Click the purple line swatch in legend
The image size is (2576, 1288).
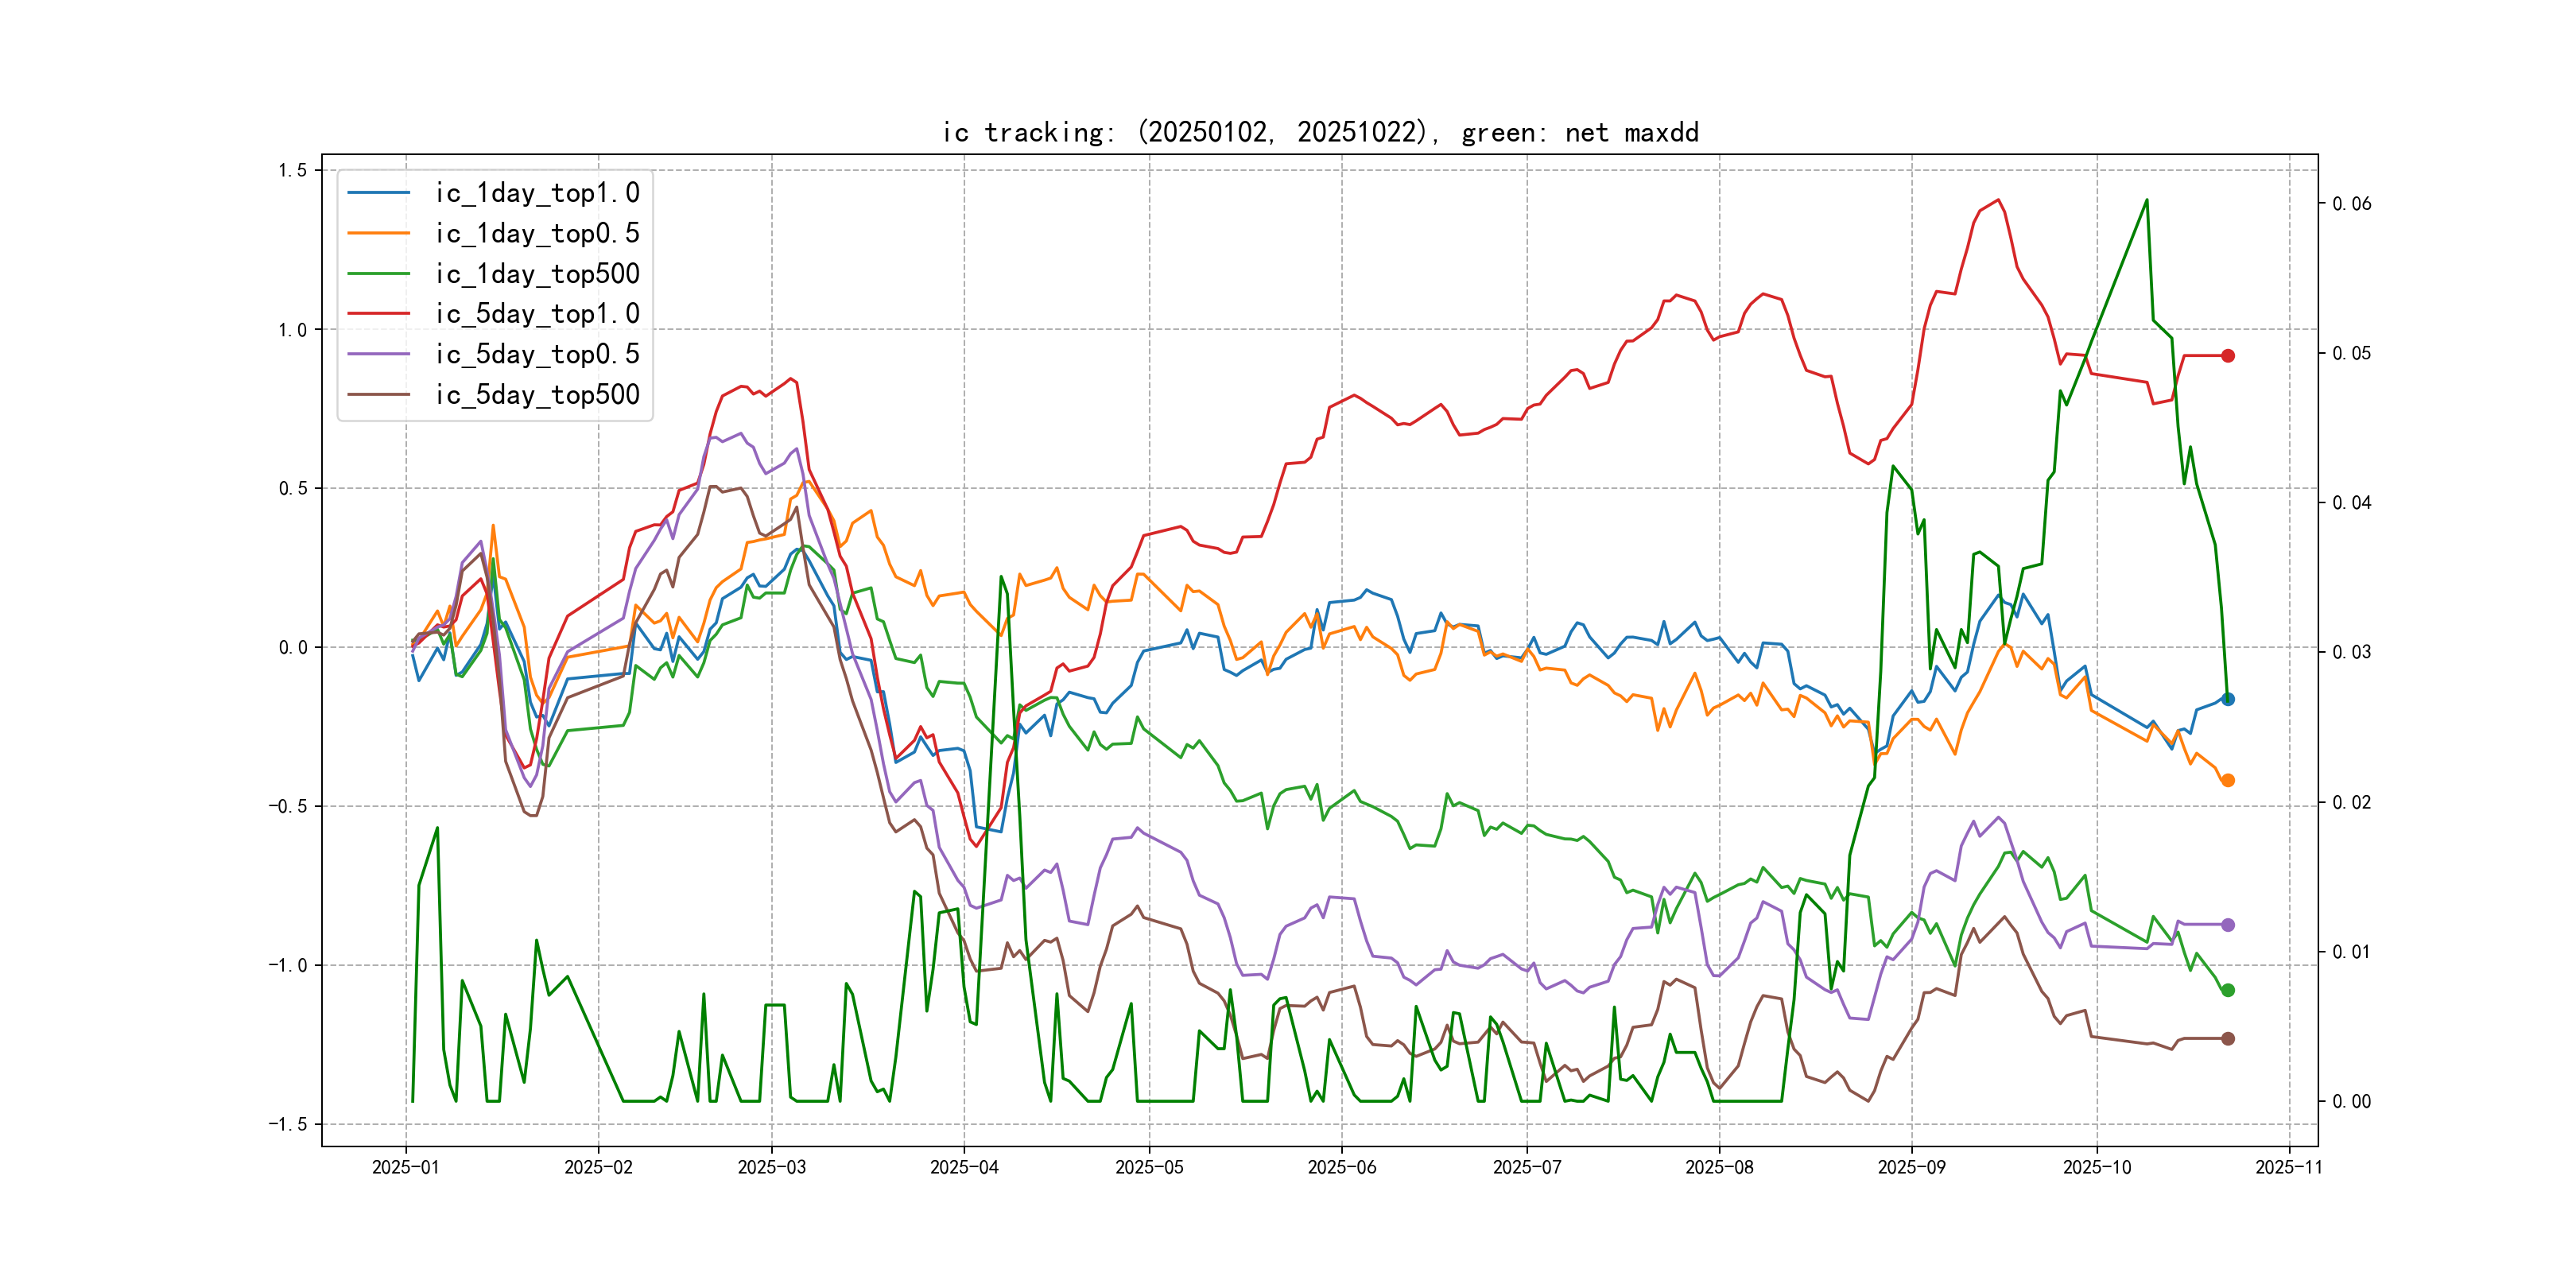(378, 354)
